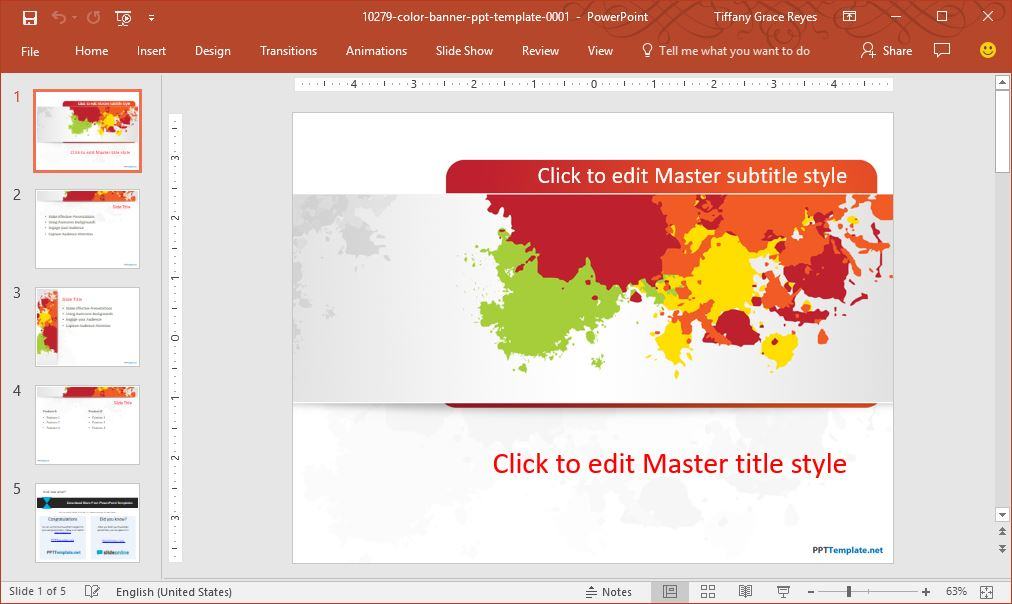This screenshot has width=1012, height=604.
Task: Click the Save icon in quick access toolbar
Action: [x=30, y=17]
